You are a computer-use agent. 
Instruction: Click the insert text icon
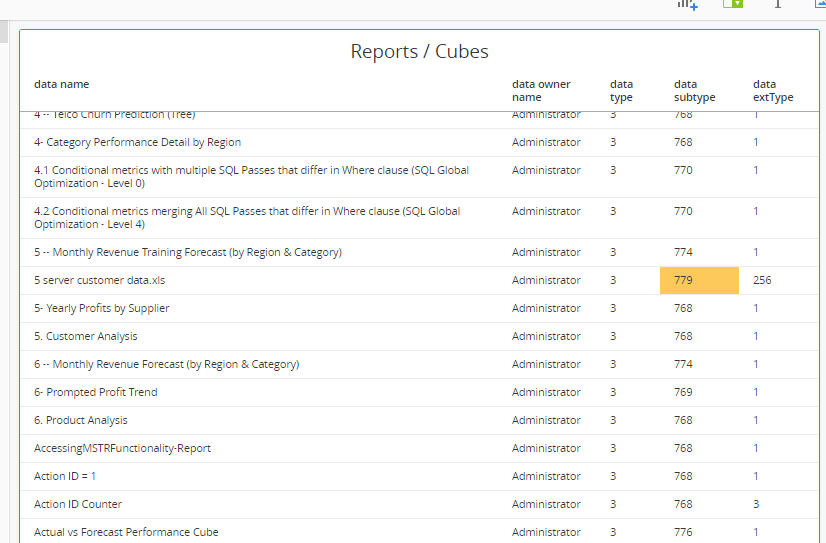[x=778, y=4]
